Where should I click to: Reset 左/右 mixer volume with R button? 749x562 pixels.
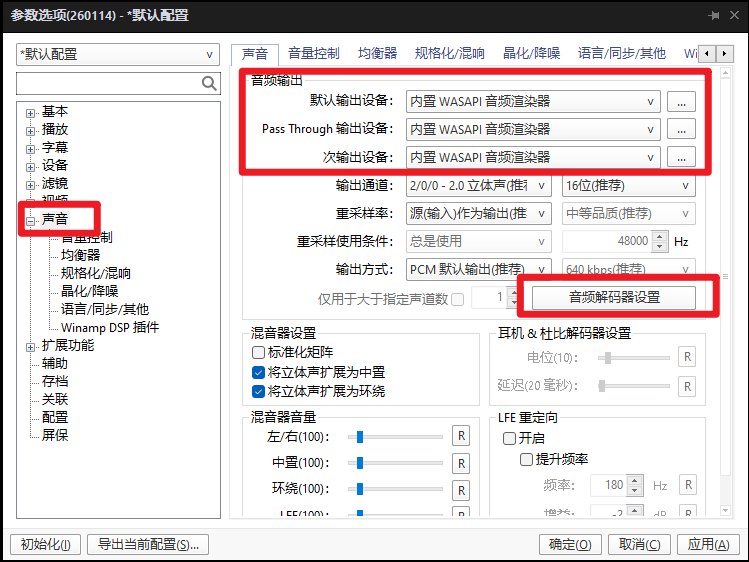pyautogui.click(x=461, y=436)
